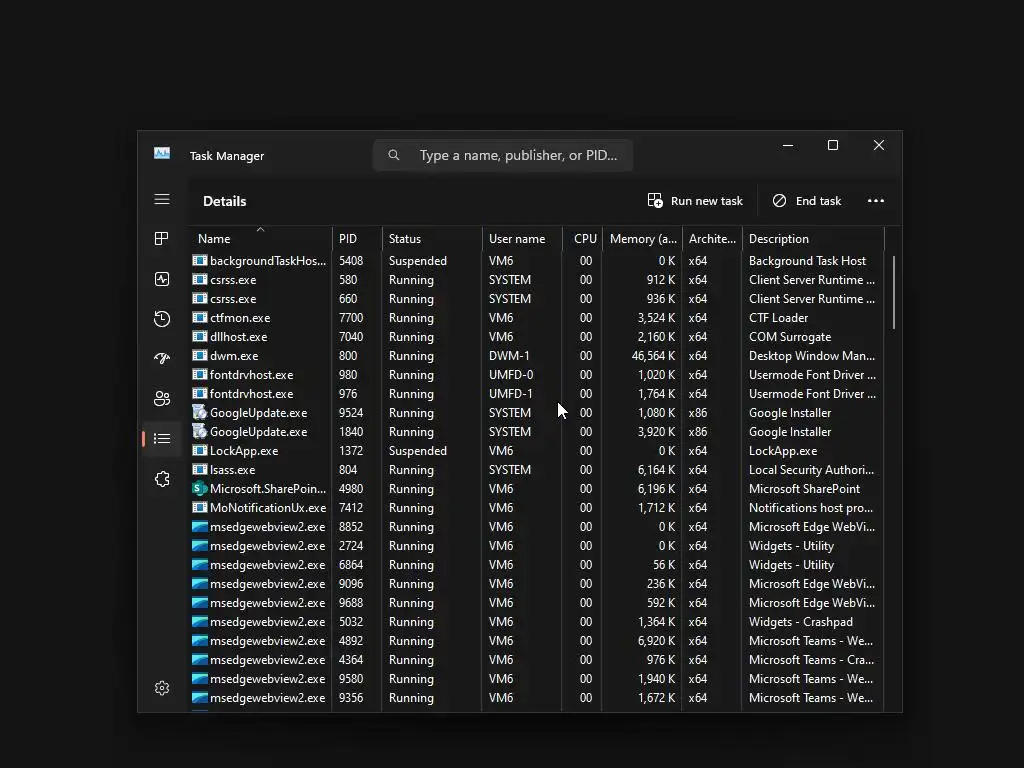Open Task Manager settings gear
The height and width of the screenshot is (768, 1024).
click(x=162, y=688)
